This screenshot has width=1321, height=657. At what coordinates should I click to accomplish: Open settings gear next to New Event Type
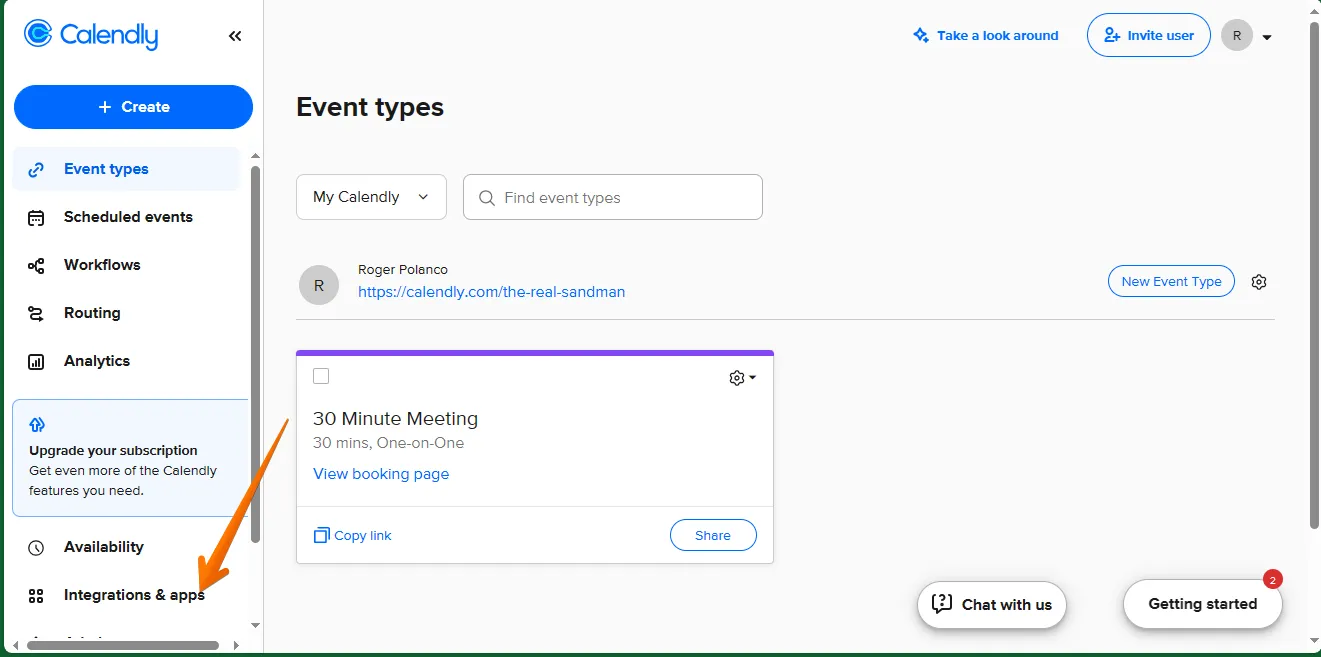[x=1259, y=282]
